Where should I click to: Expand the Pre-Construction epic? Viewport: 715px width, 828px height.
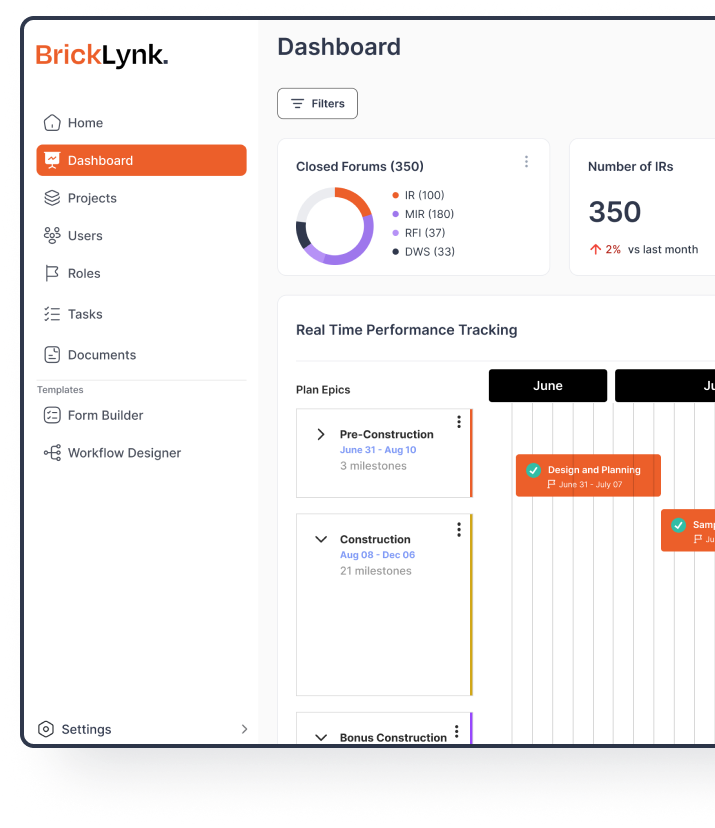pyautogui.click(x=321, y=435)
